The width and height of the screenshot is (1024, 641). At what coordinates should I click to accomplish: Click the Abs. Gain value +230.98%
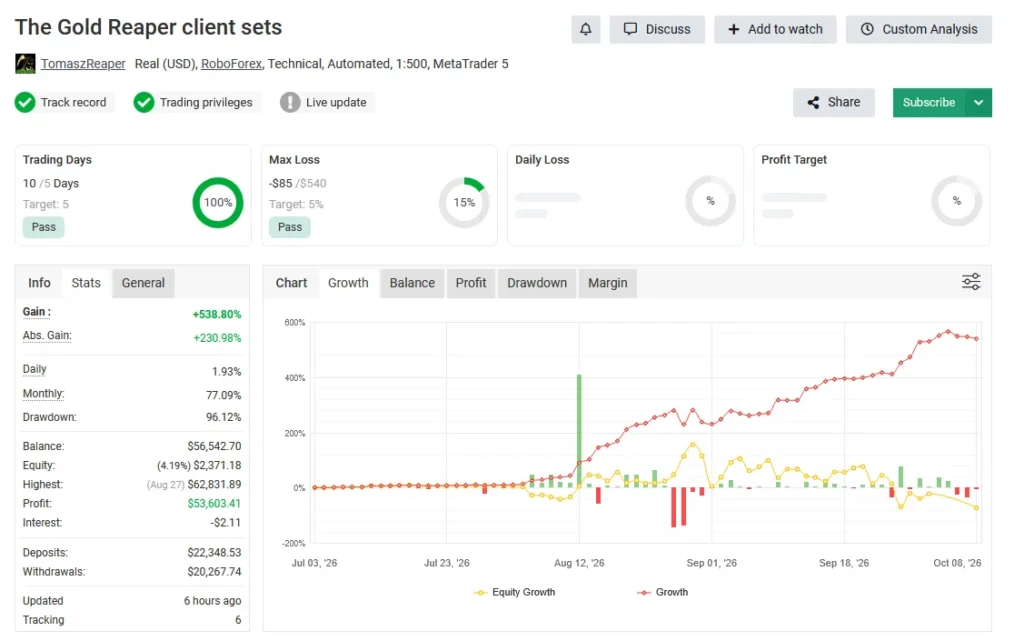click(x=217, y=338)
